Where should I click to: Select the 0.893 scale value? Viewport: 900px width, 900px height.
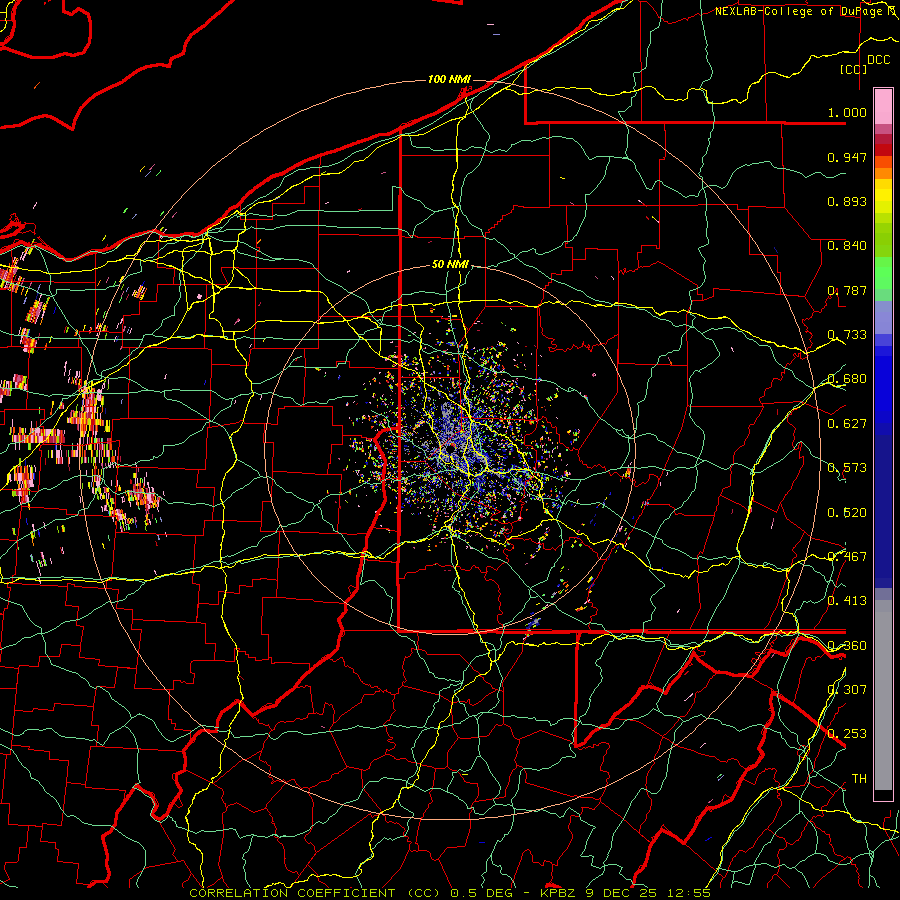coord(847,201)
